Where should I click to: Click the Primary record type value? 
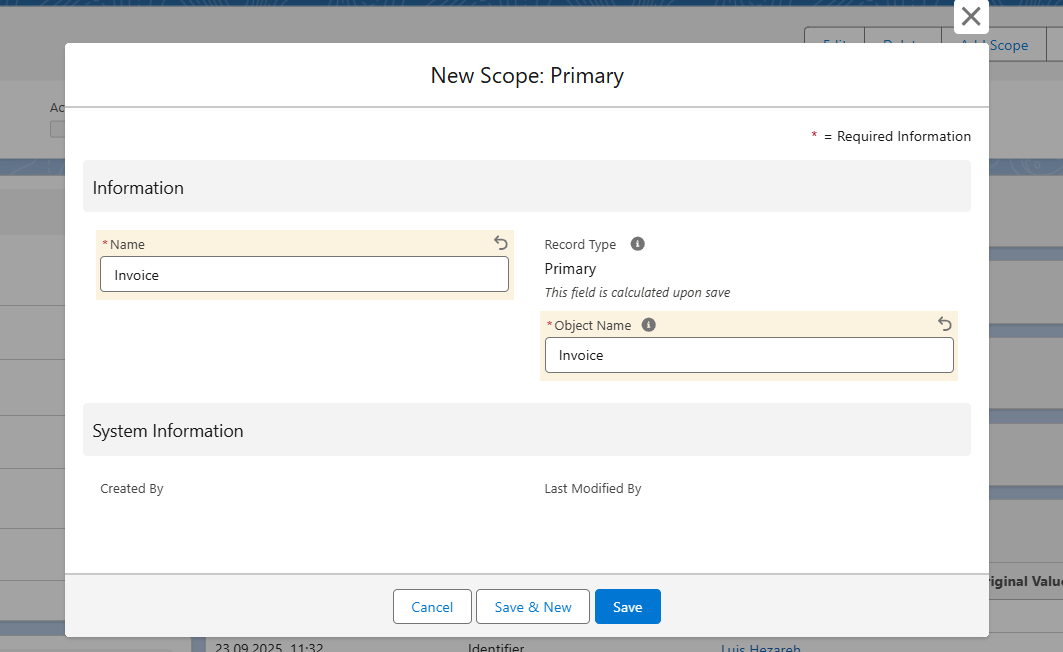(x=570, y=269)
